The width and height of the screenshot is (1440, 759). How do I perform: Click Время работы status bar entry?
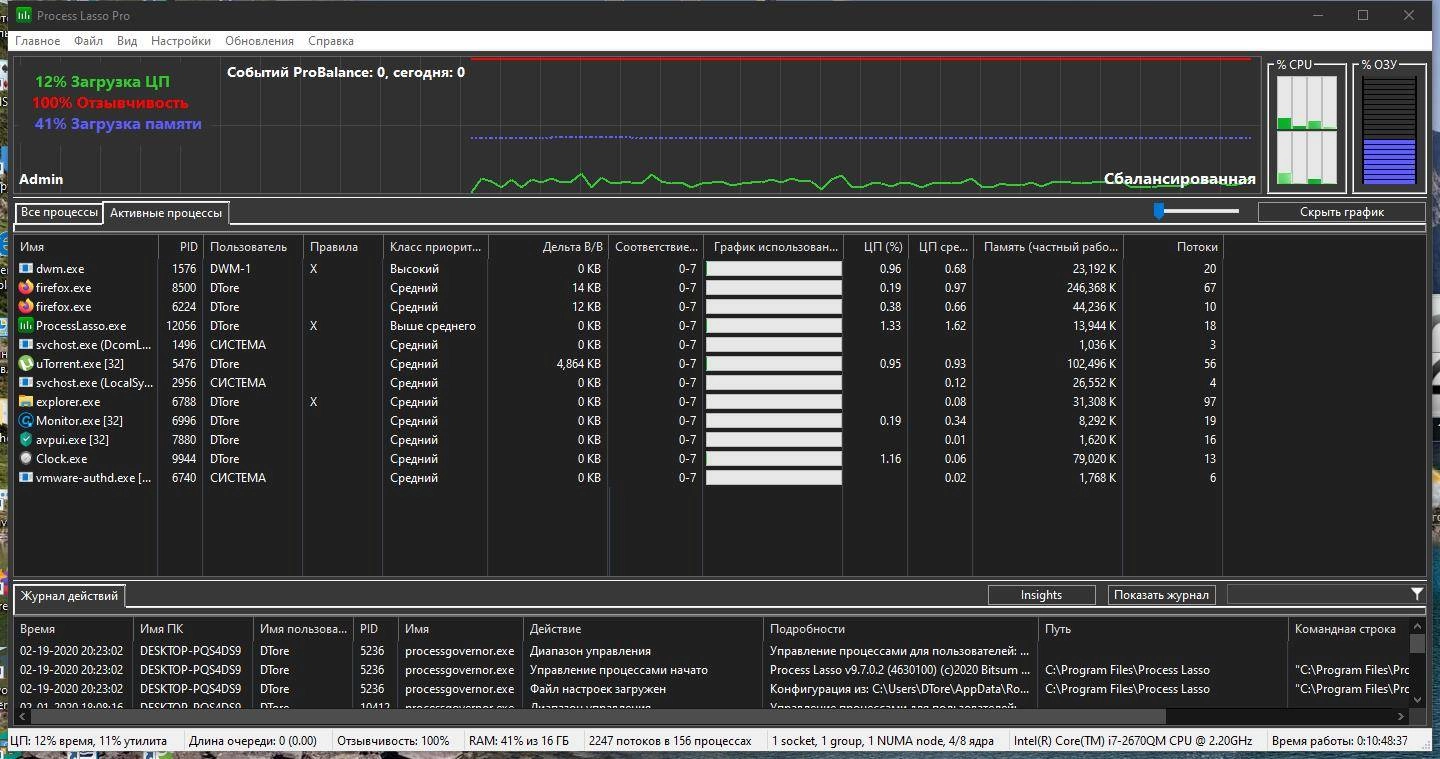point(1339,741)
